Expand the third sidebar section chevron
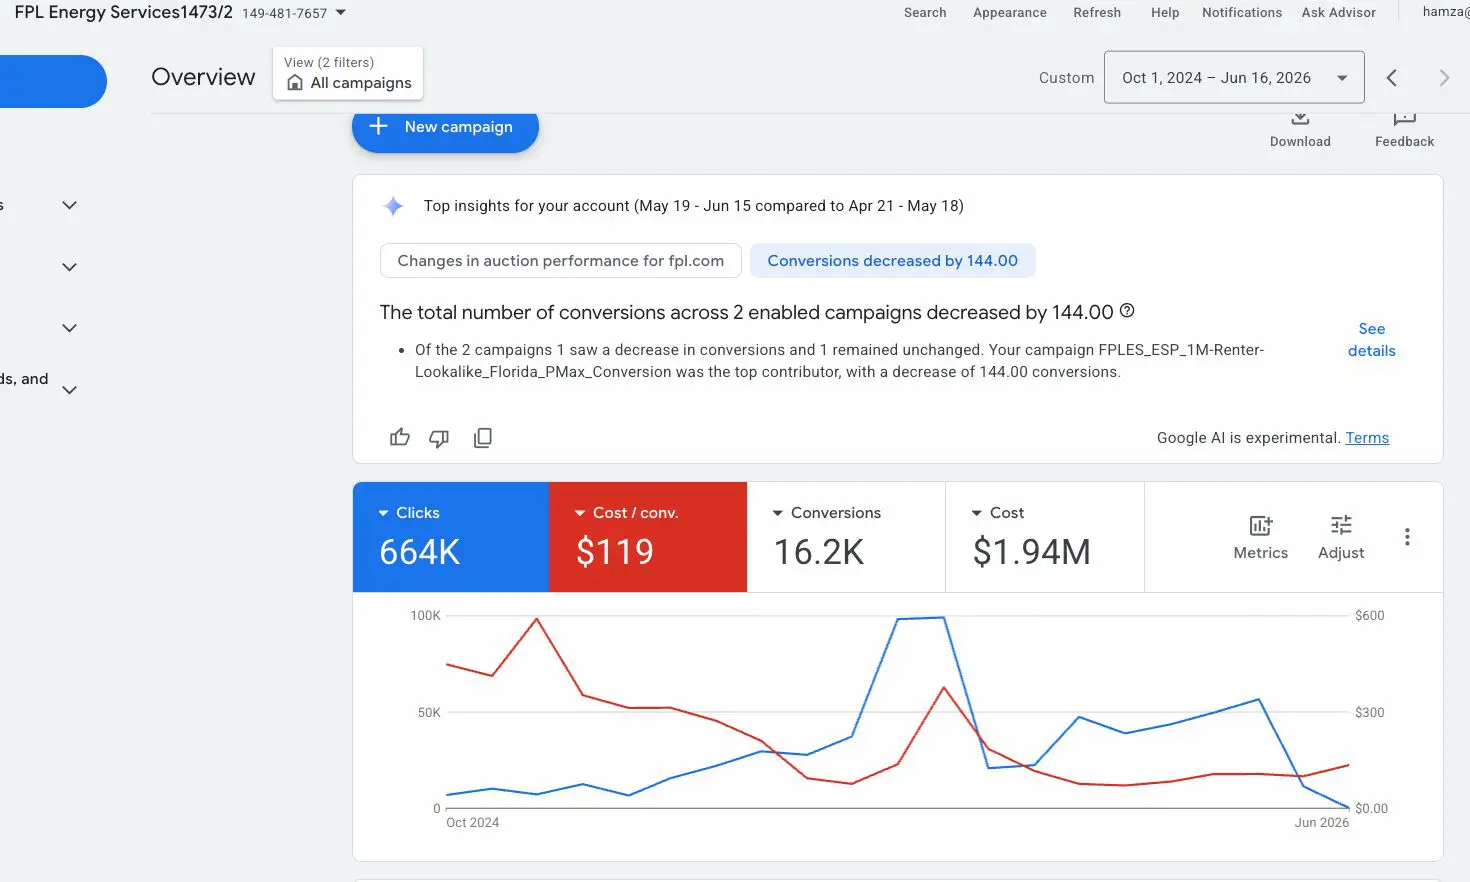Viewport: 1470px width, 882px height. pyautogui.click(x=69, y=328)
